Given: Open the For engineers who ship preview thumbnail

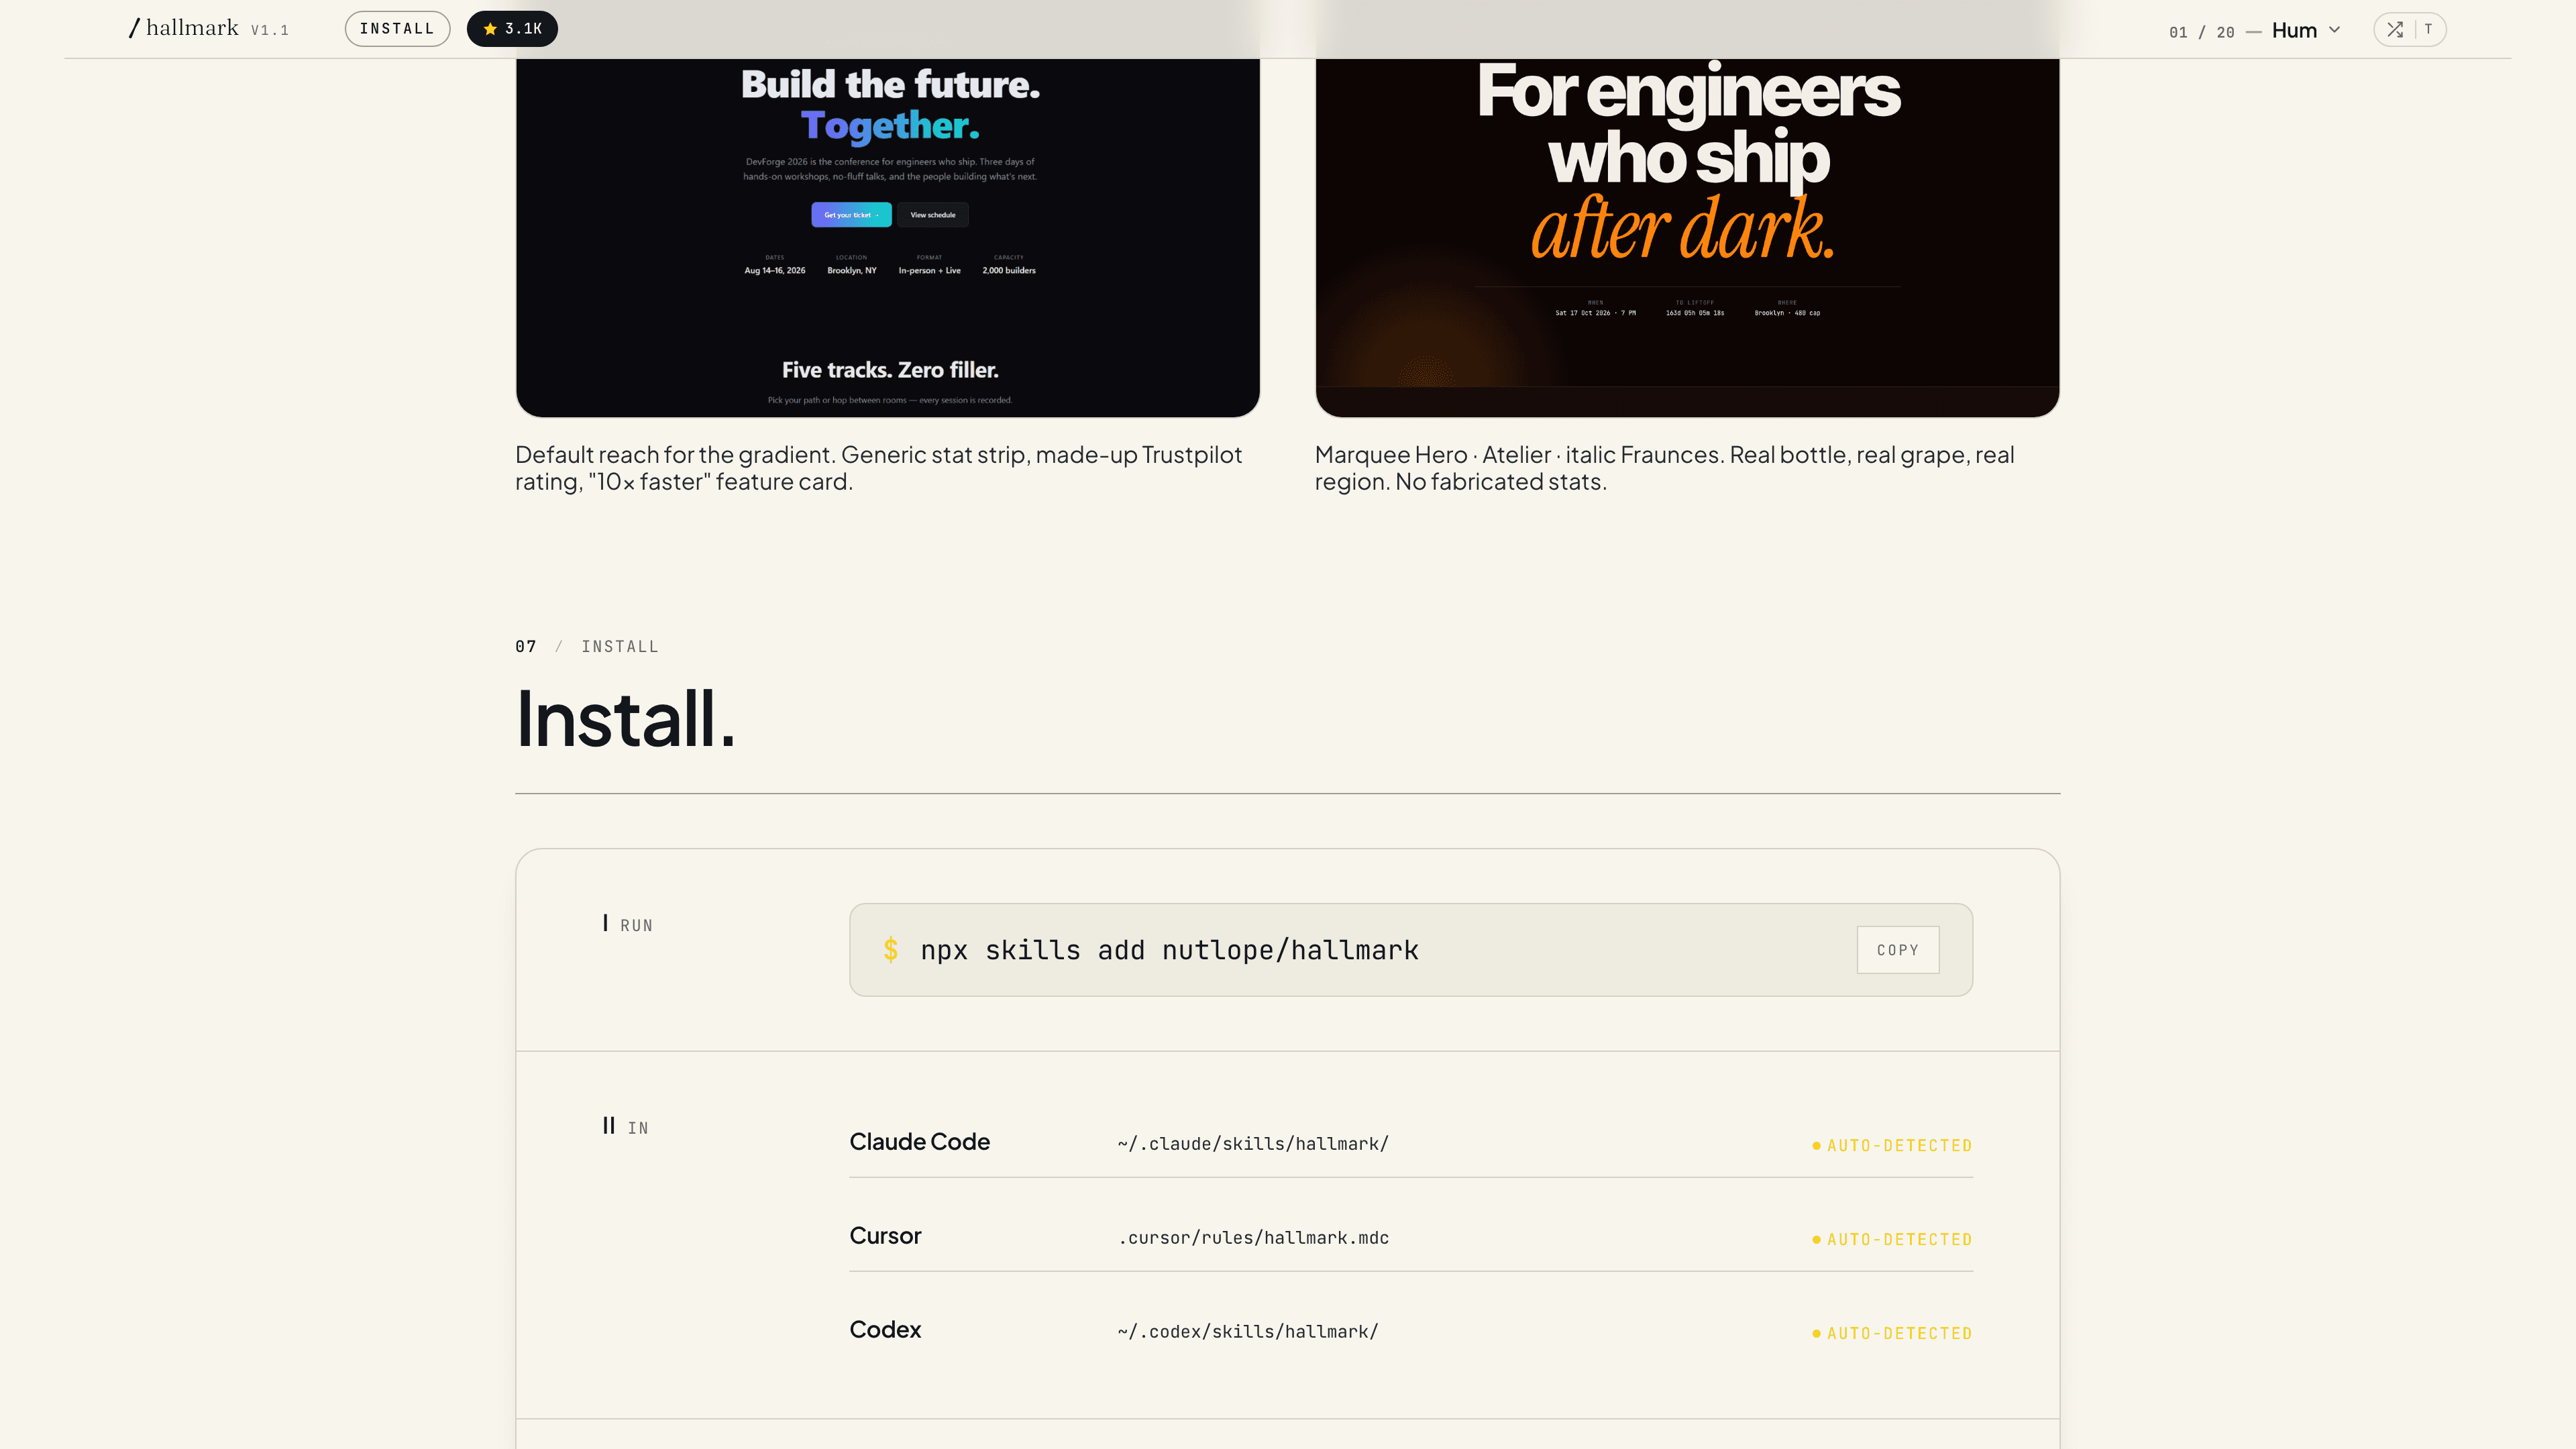Looking at the screenshot, I should [1687, 237].
